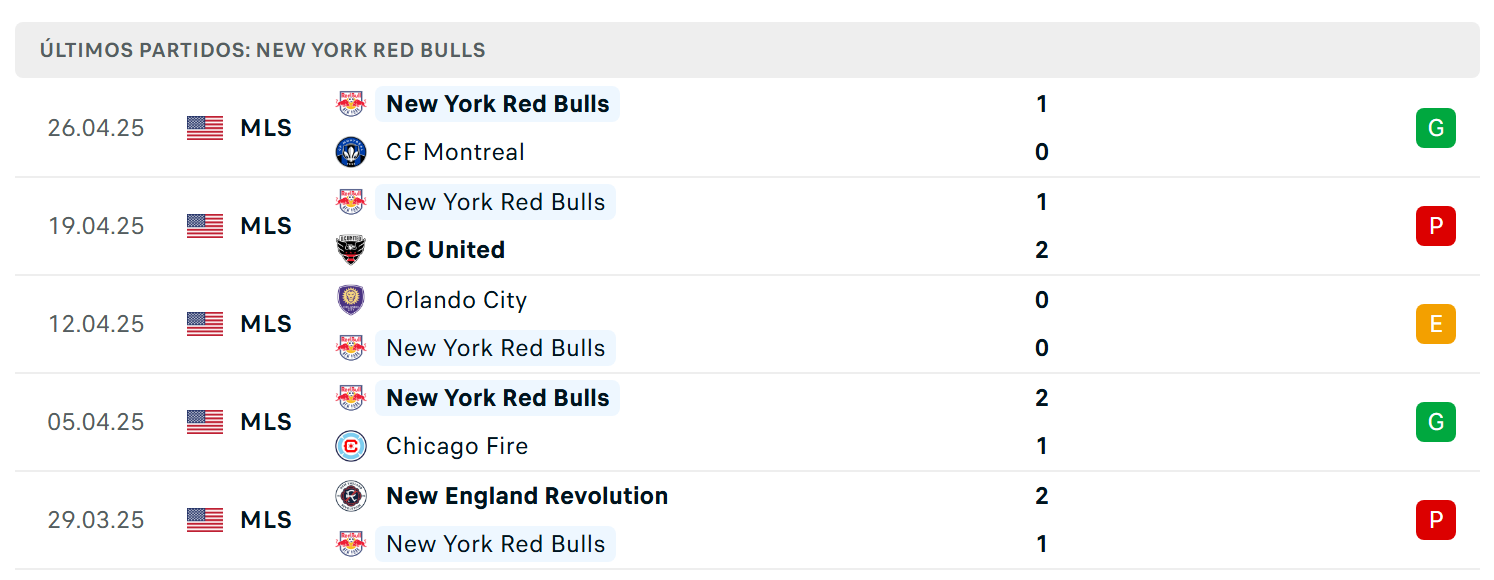Click the MLS label in the 12.04.25 row
This screenshot has width=1494, height=580.
[266, 324]
